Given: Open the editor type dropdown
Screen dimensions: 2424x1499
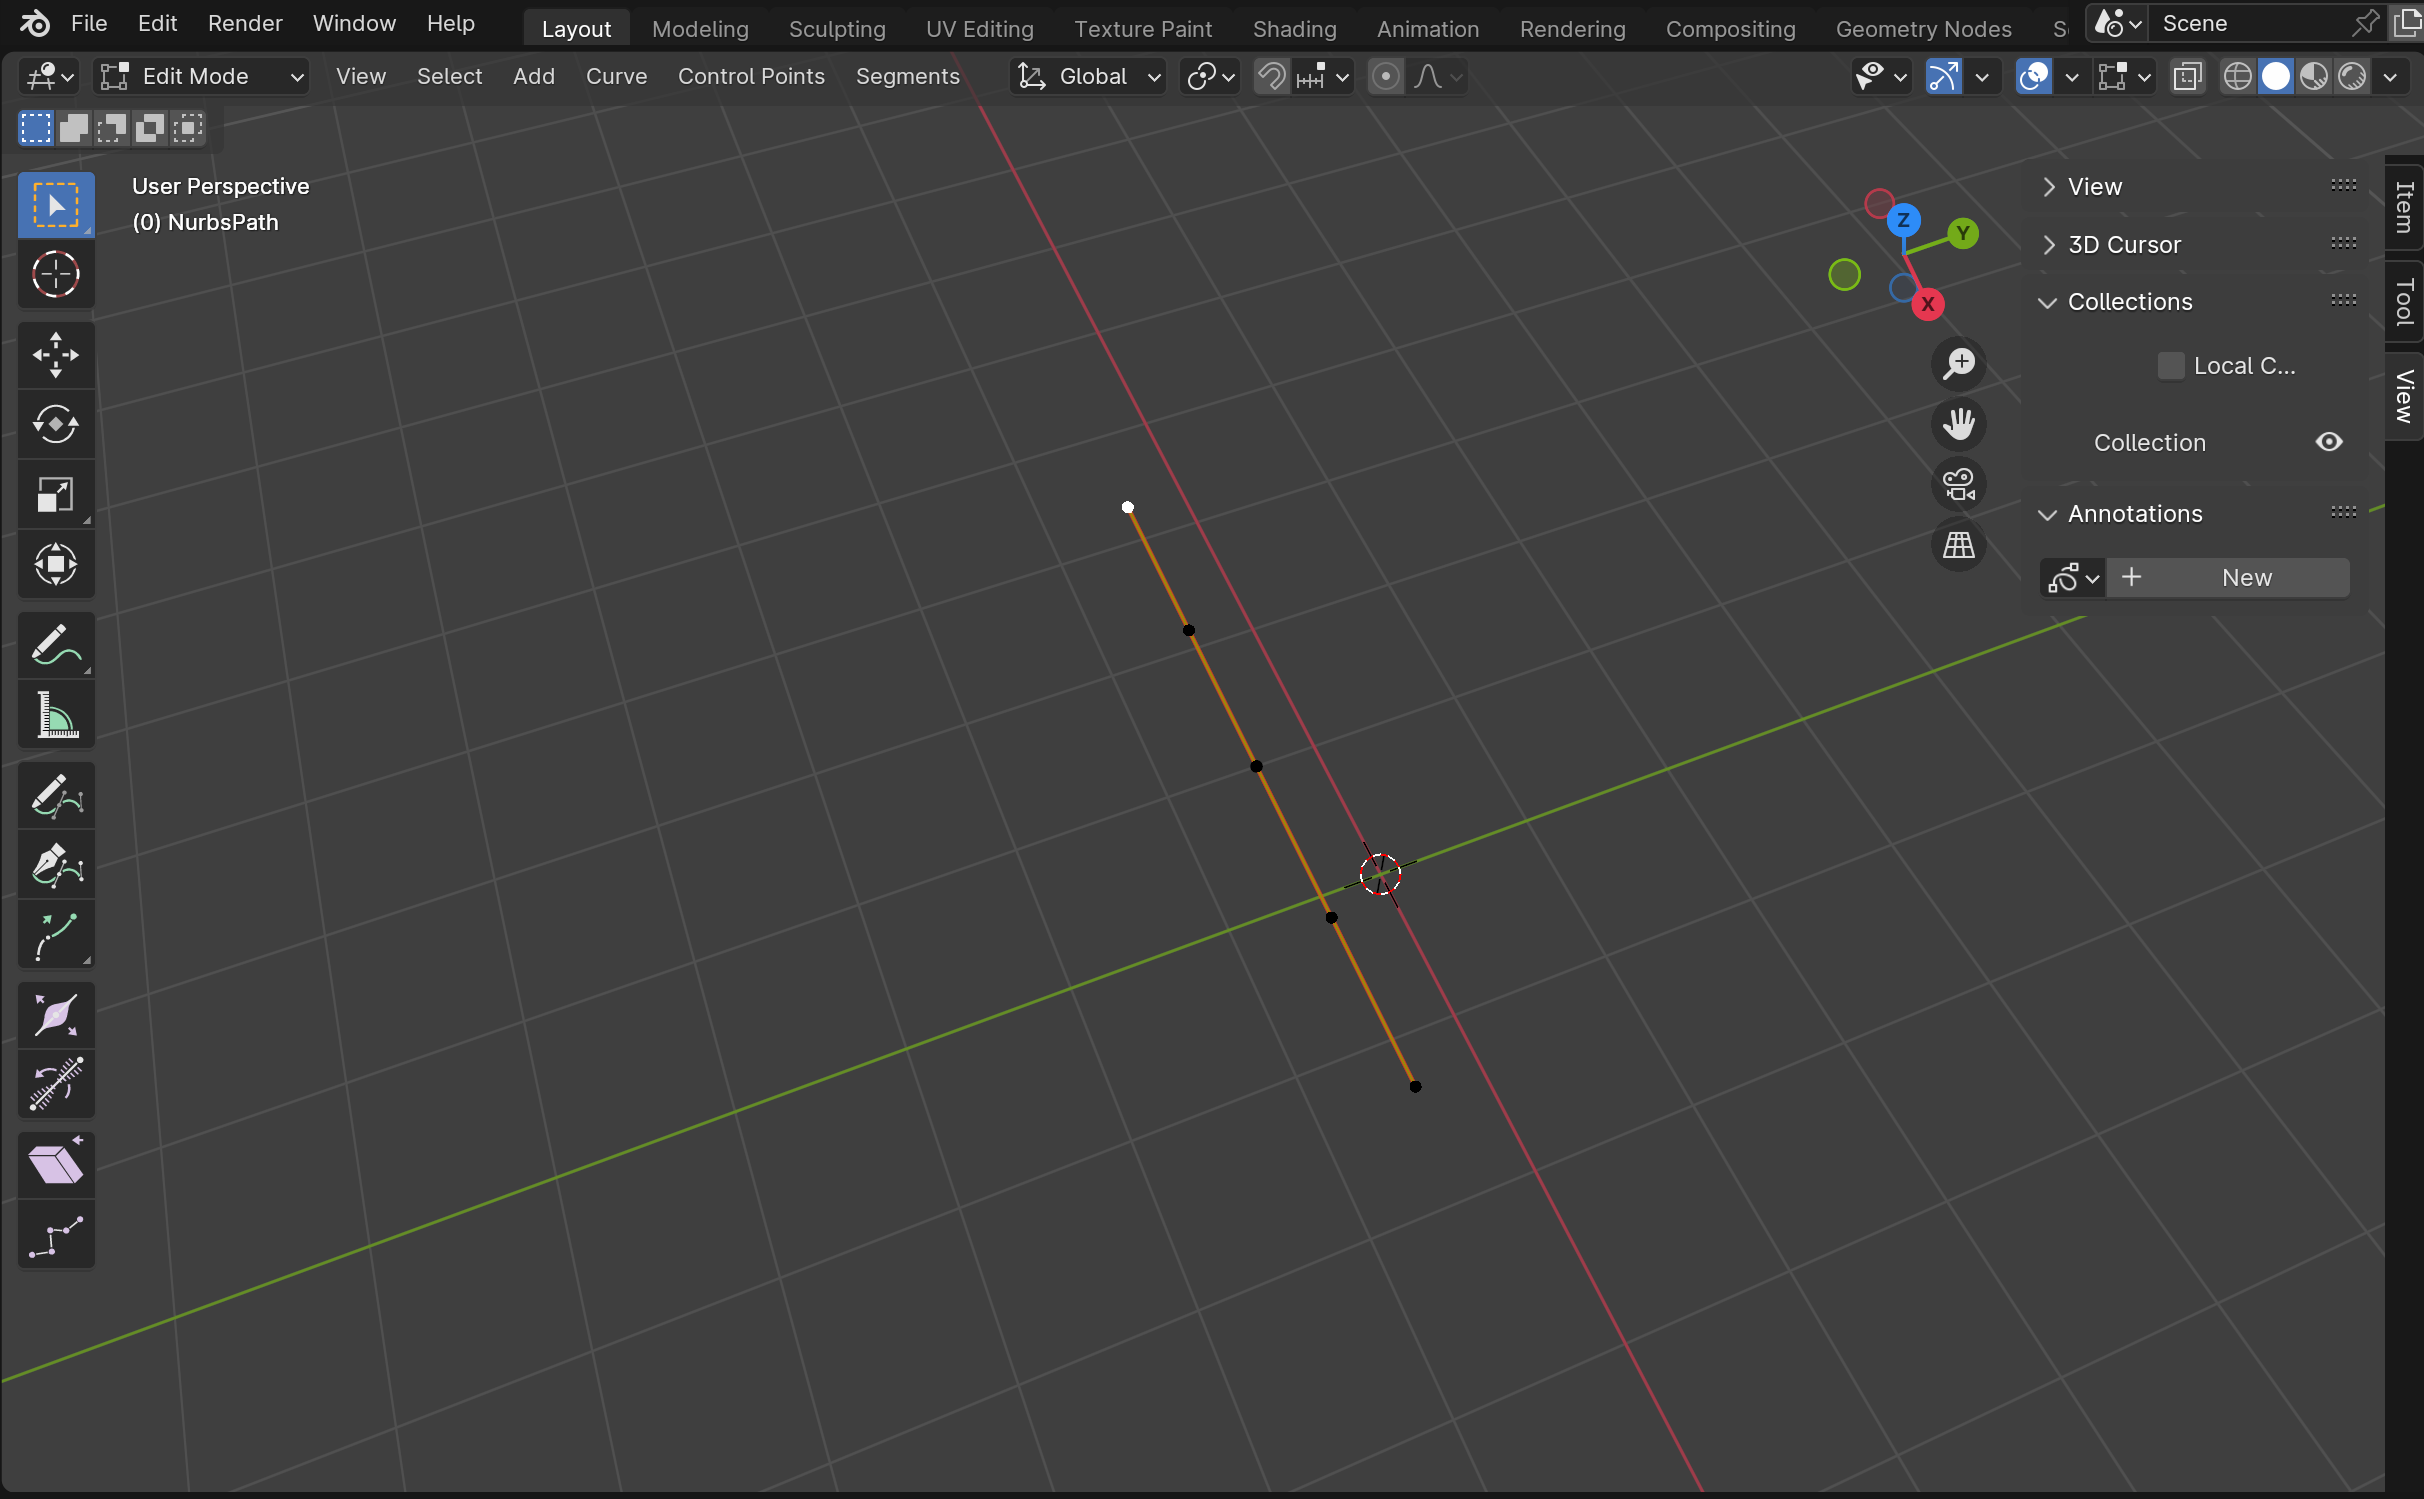Looking at the screenshot, I should (48, 77).
